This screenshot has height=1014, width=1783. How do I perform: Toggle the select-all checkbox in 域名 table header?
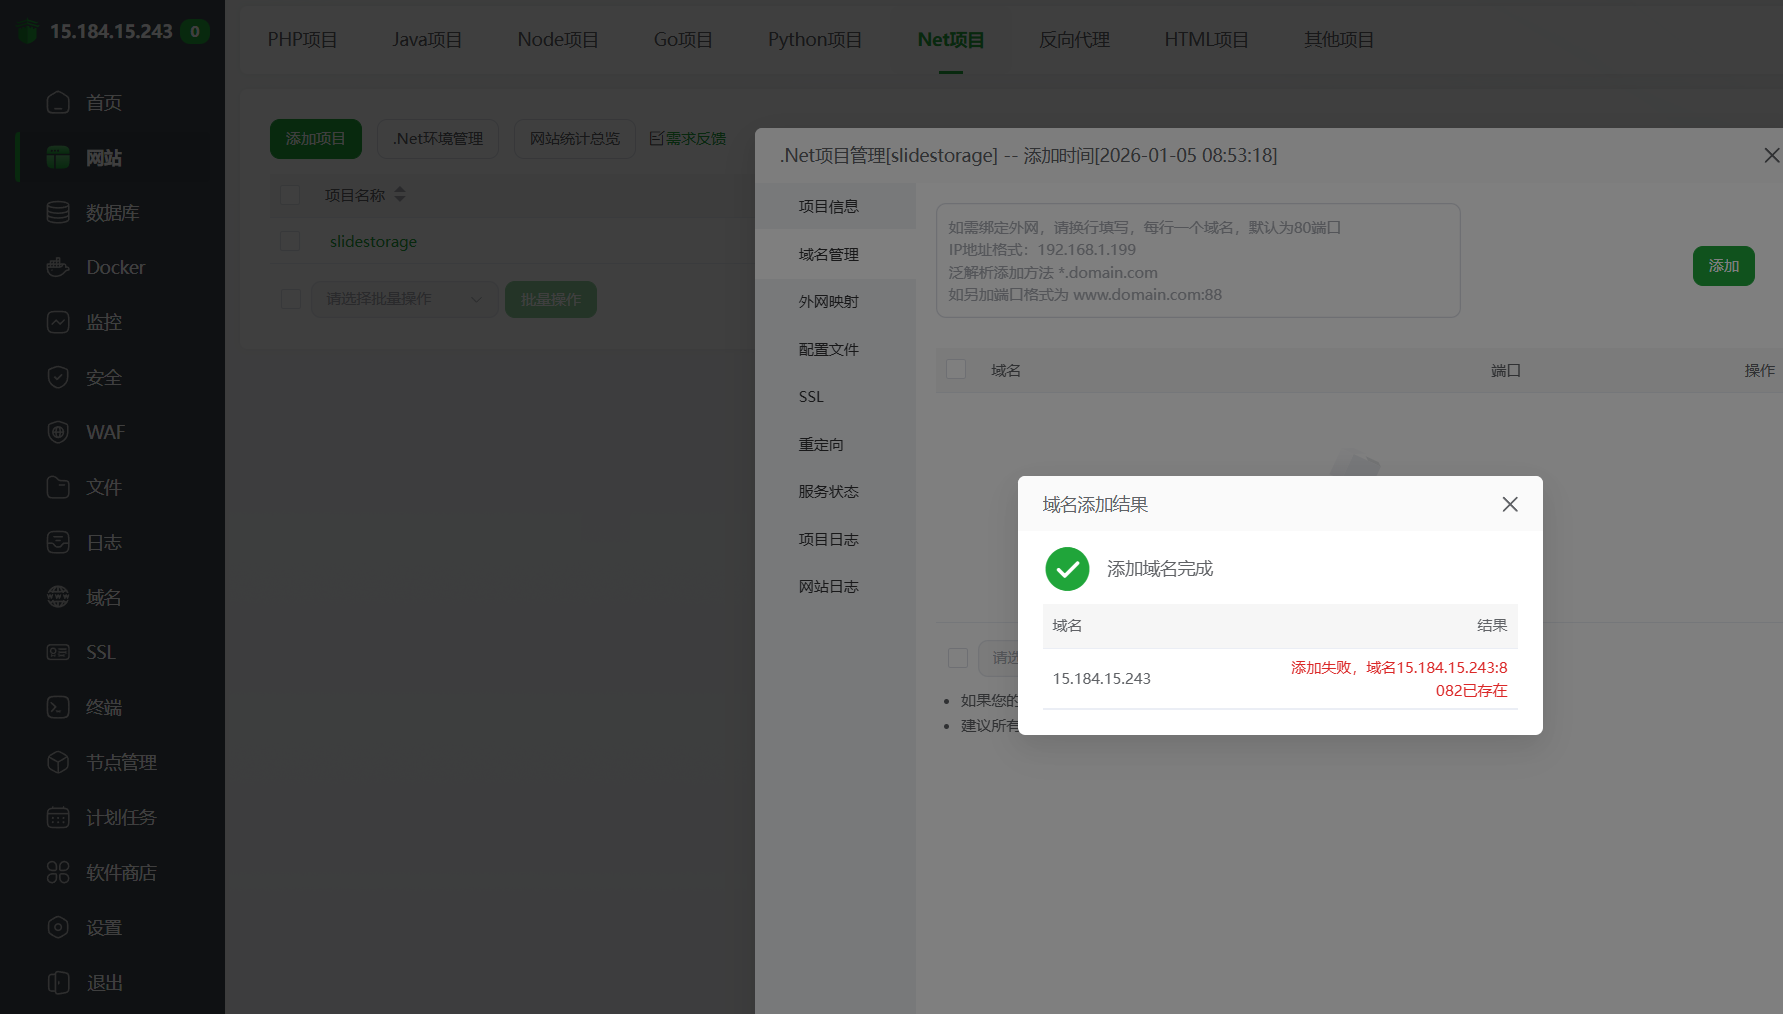[x=956, y=370]
